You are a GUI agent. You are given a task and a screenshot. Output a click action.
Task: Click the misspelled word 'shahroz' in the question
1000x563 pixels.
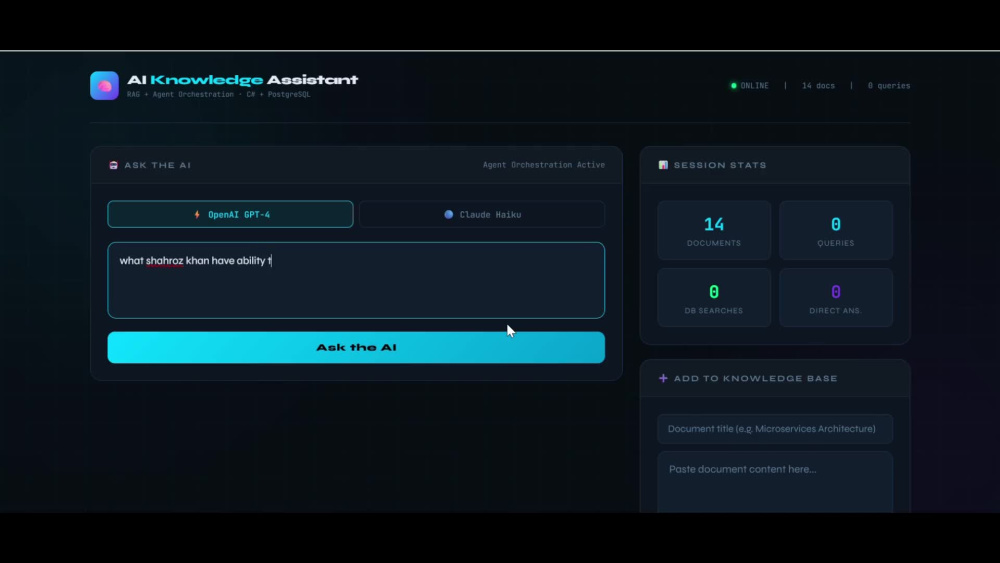(165, 261)
